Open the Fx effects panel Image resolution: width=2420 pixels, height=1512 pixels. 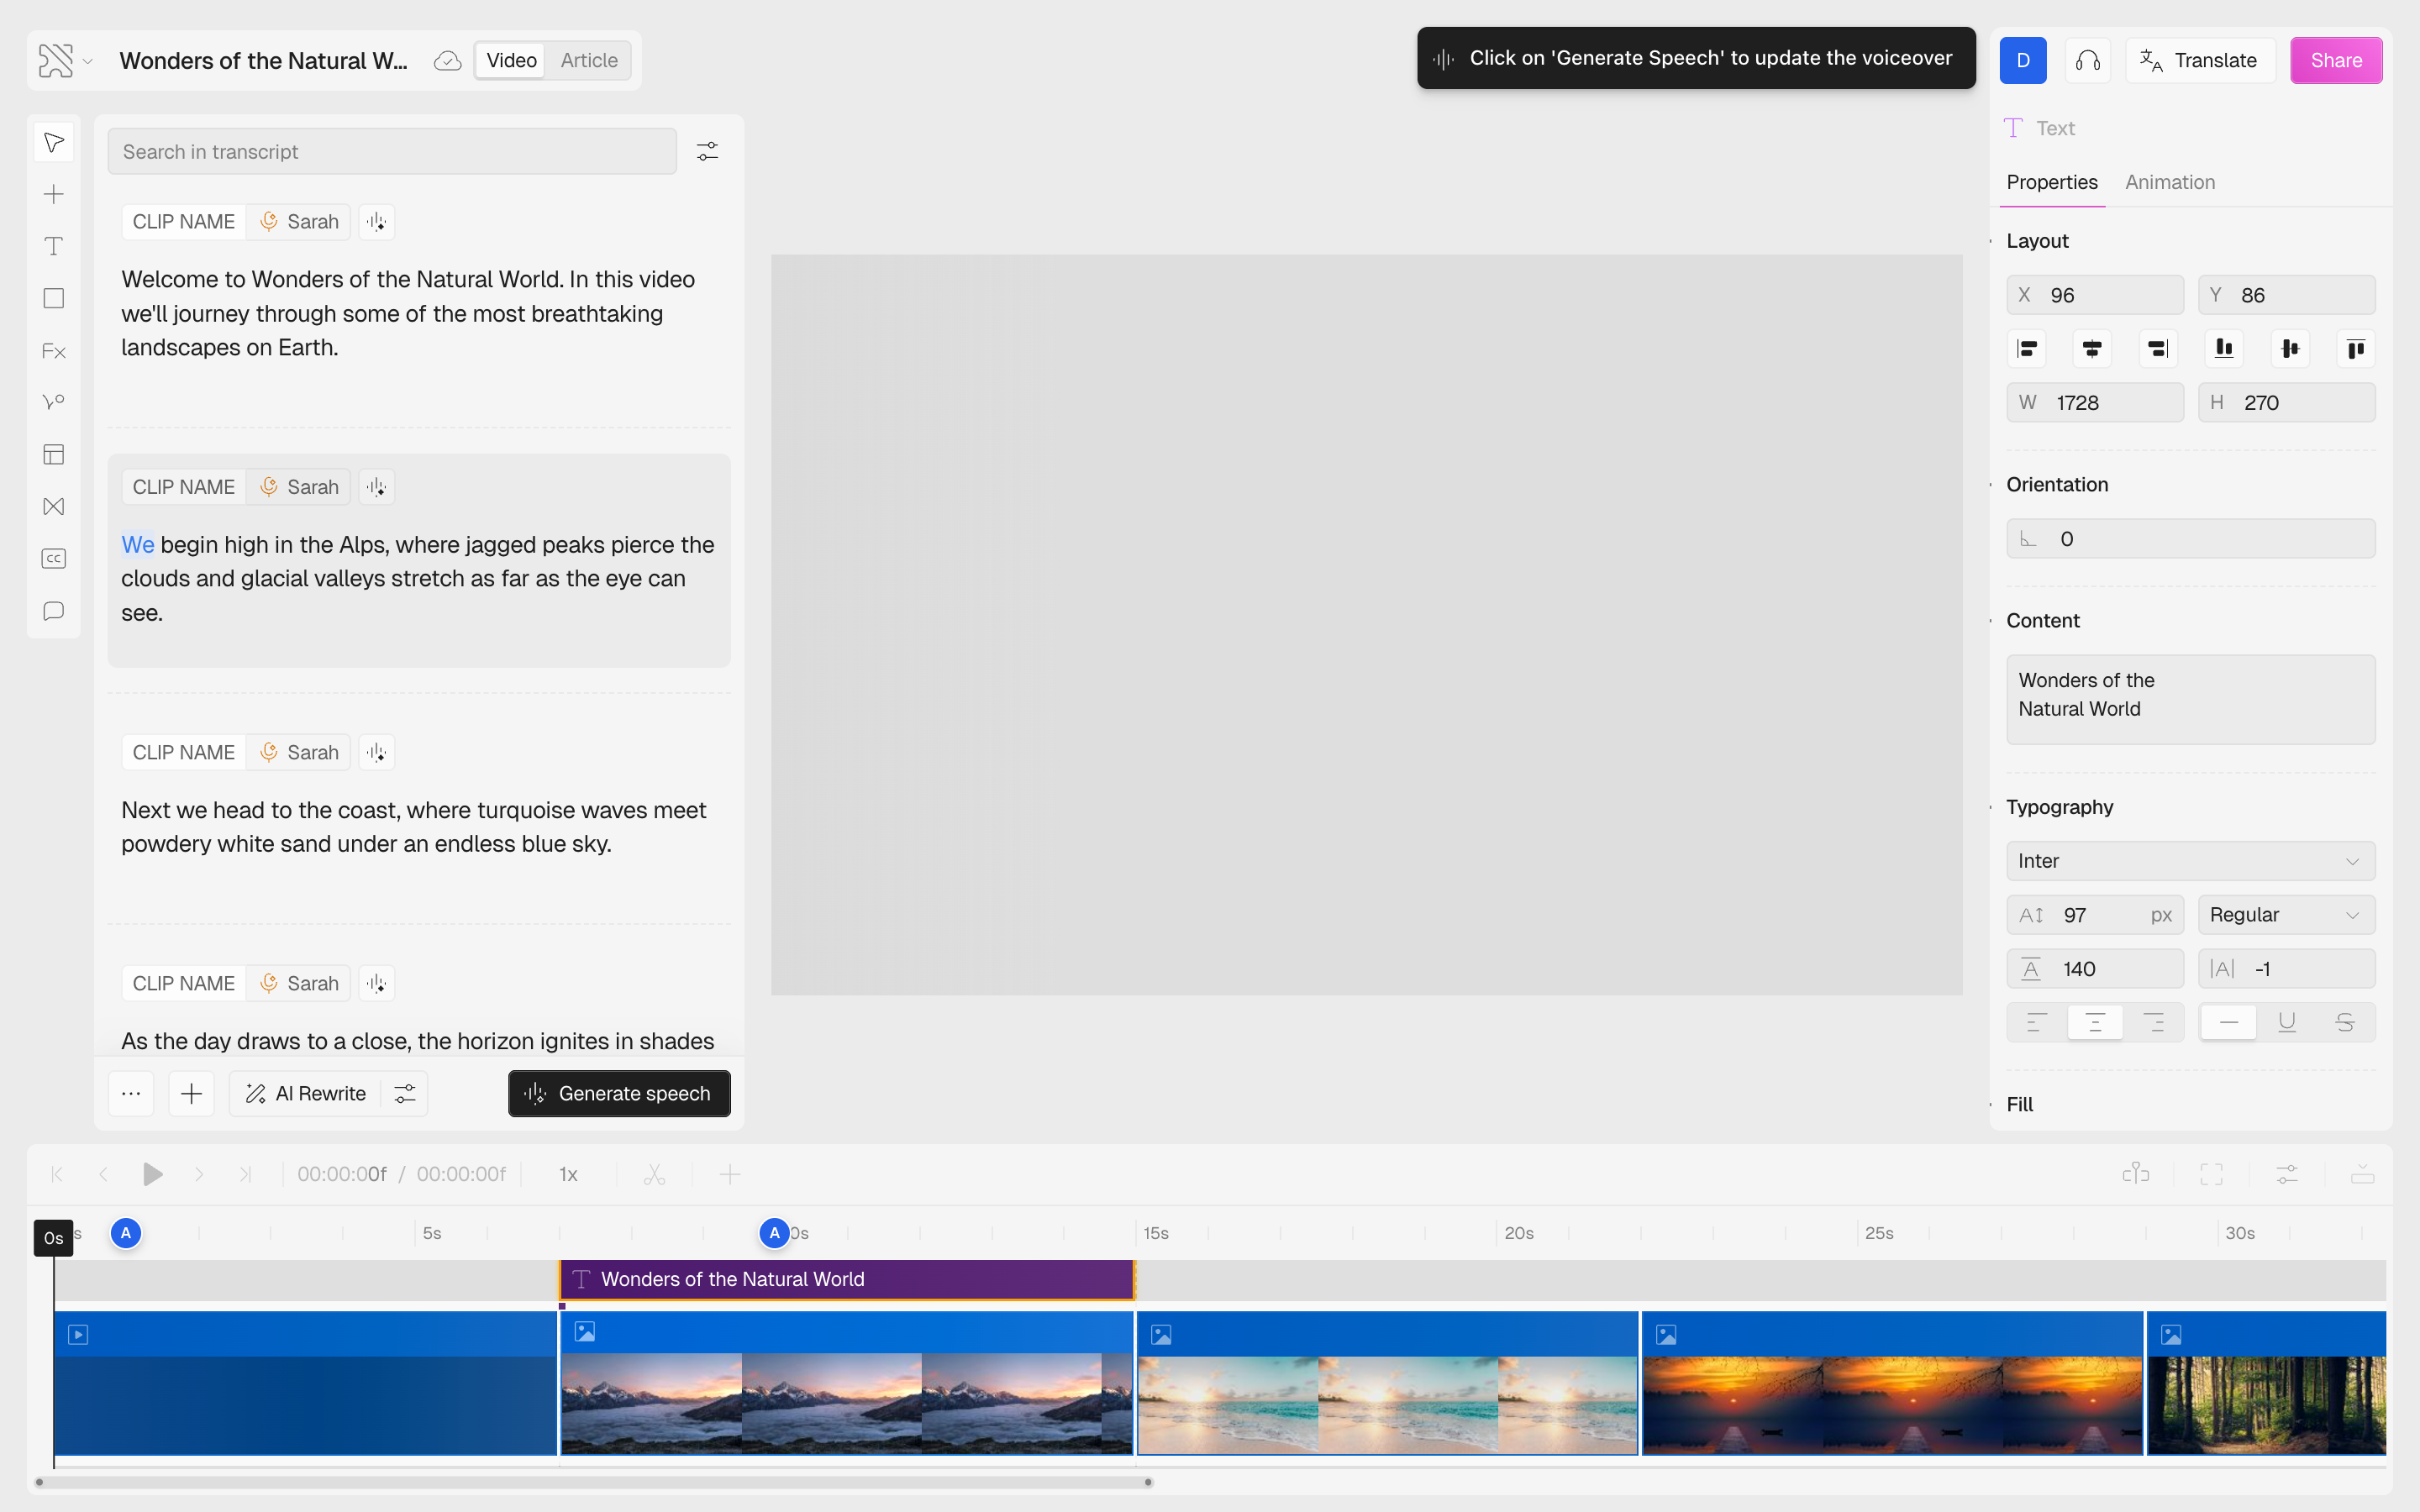(x=54, y=351)
